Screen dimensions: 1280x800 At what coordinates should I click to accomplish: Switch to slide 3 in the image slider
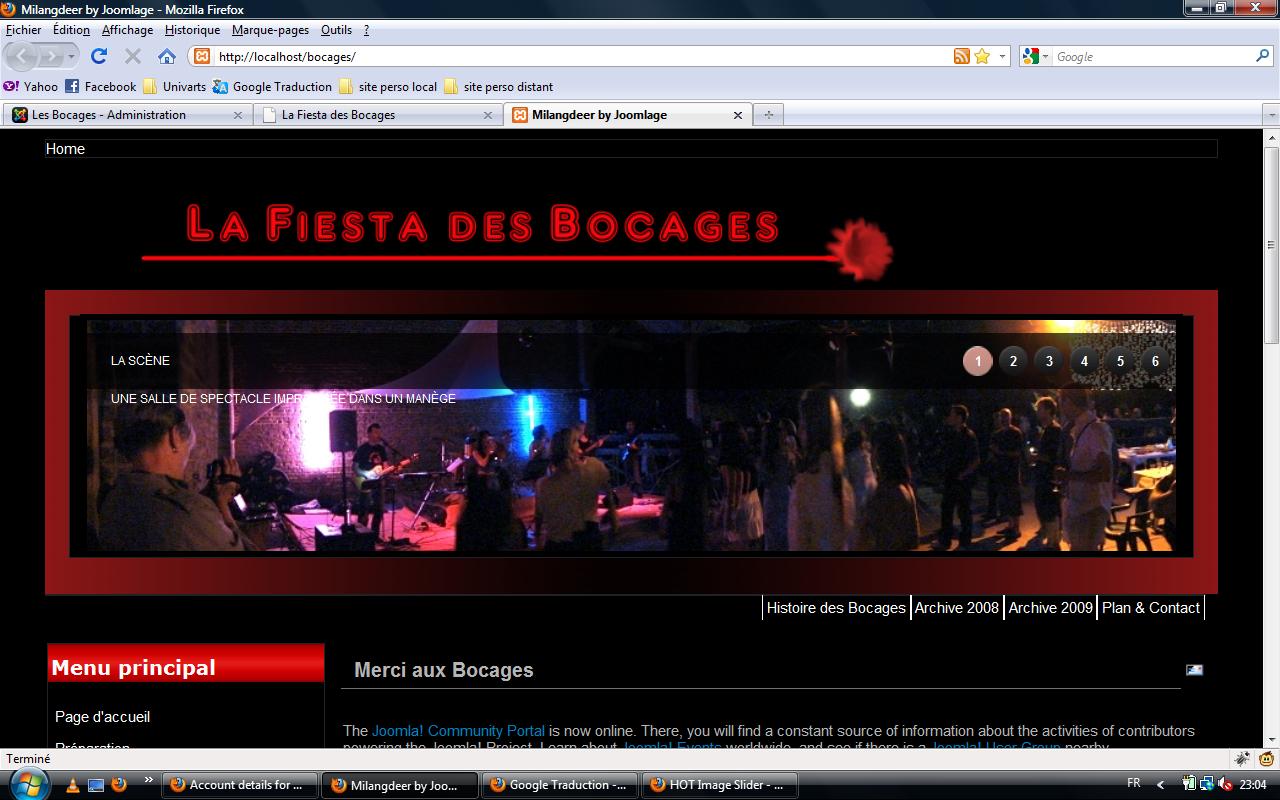coord(1049,362)
